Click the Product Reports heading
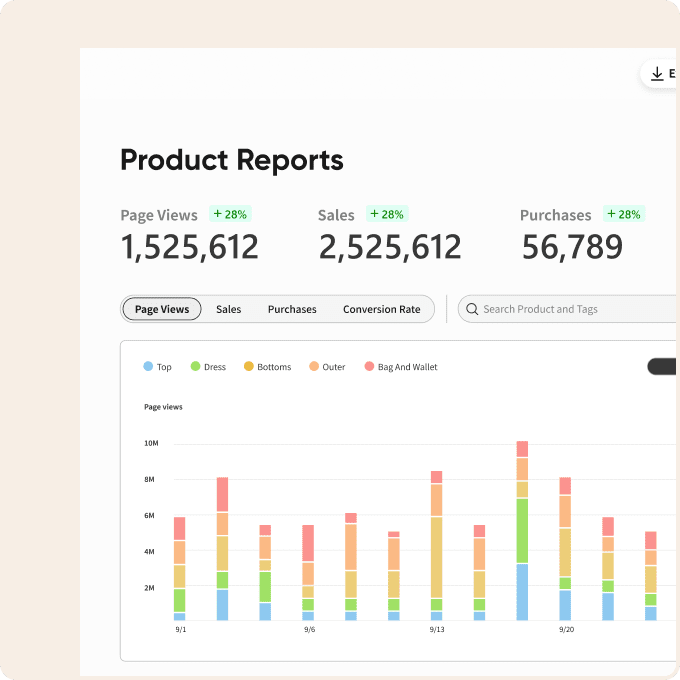Viewport: 680px width, 680px height. coord(231,160)
